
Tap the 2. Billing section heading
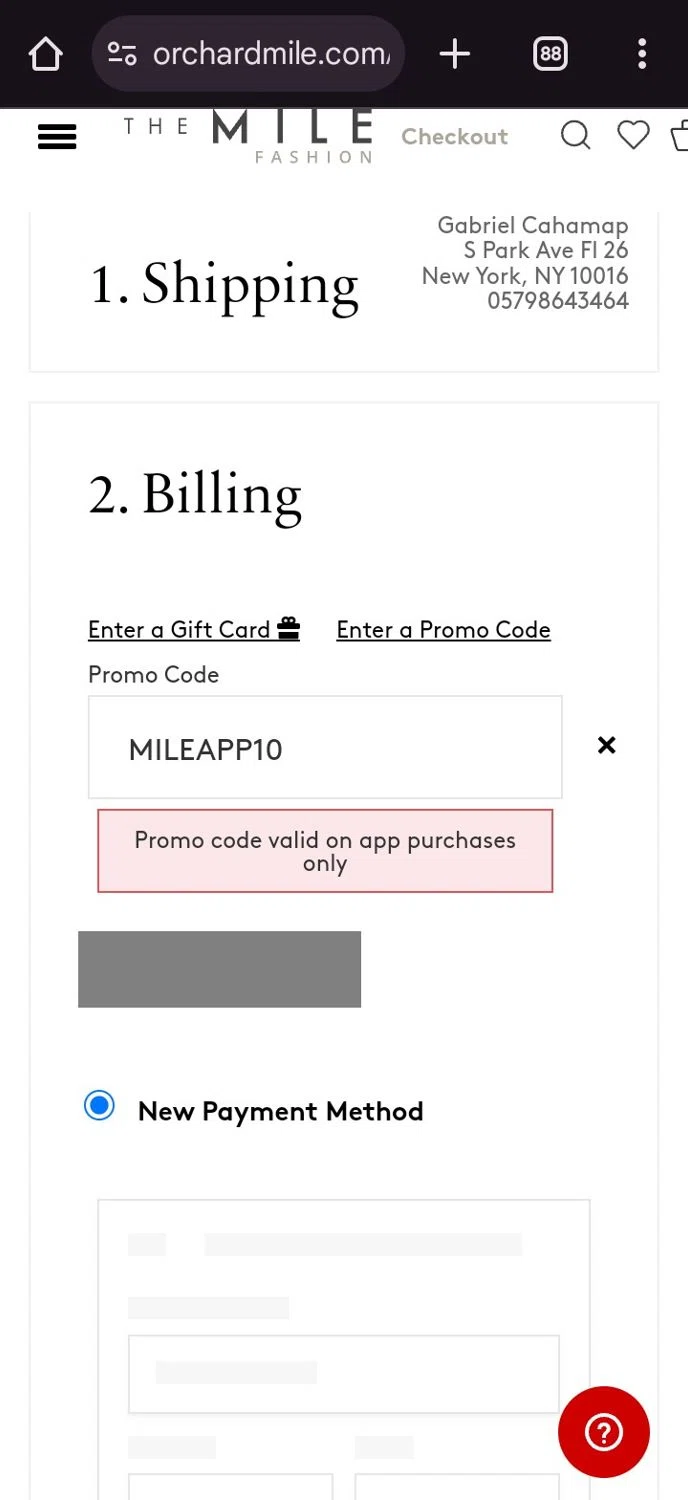(195, 495)
